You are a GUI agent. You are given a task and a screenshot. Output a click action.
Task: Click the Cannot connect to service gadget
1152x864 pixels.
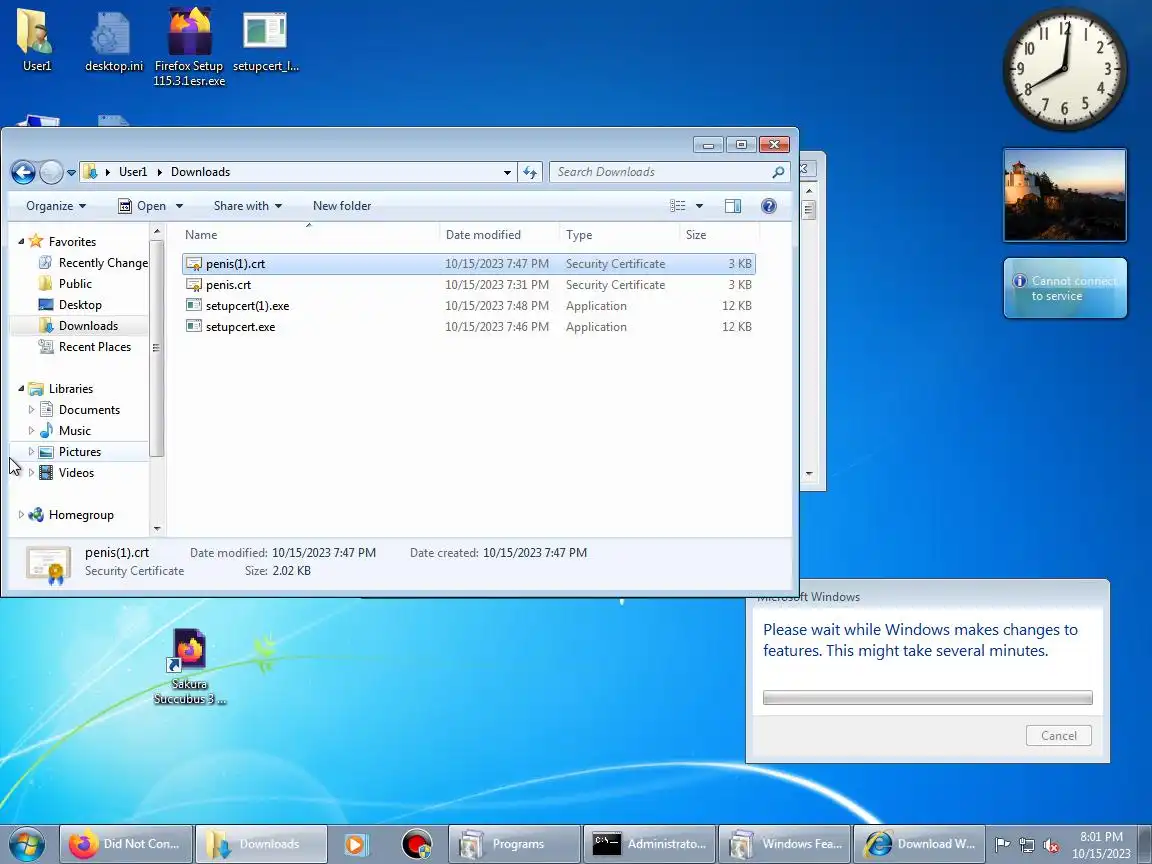pos(1065,288)
